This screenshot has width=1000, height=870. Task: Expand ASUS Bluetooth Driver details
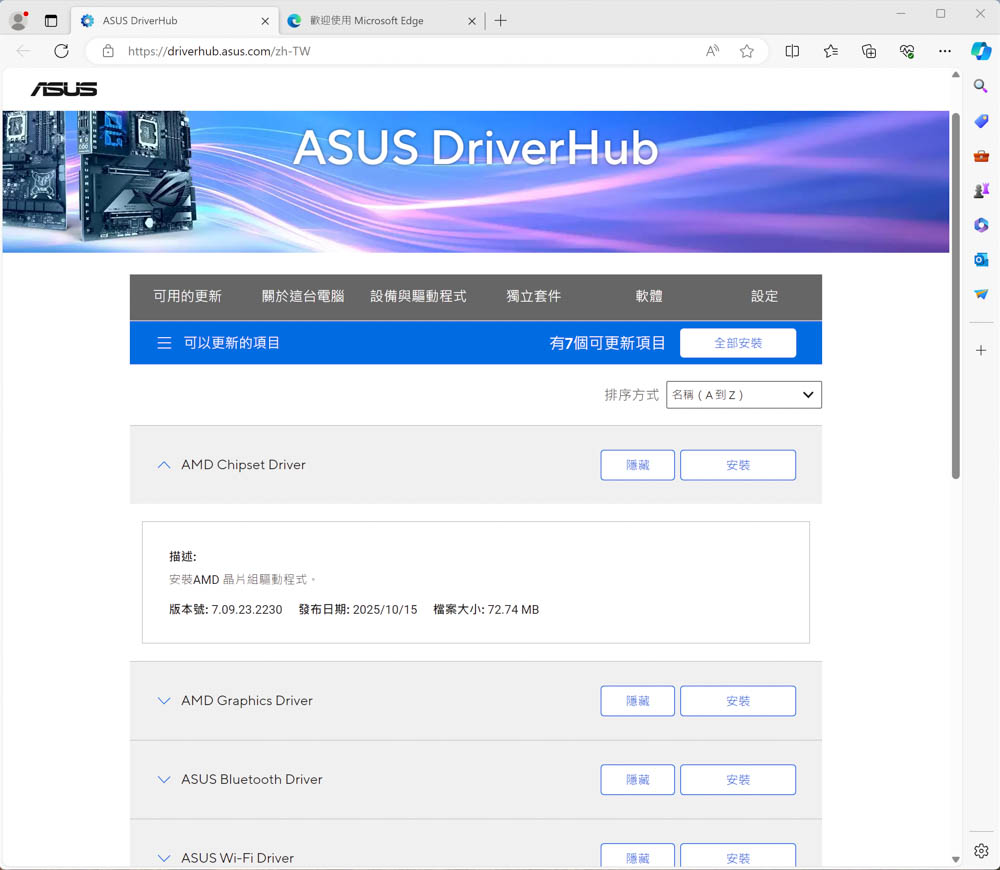[x=164, y=780]
